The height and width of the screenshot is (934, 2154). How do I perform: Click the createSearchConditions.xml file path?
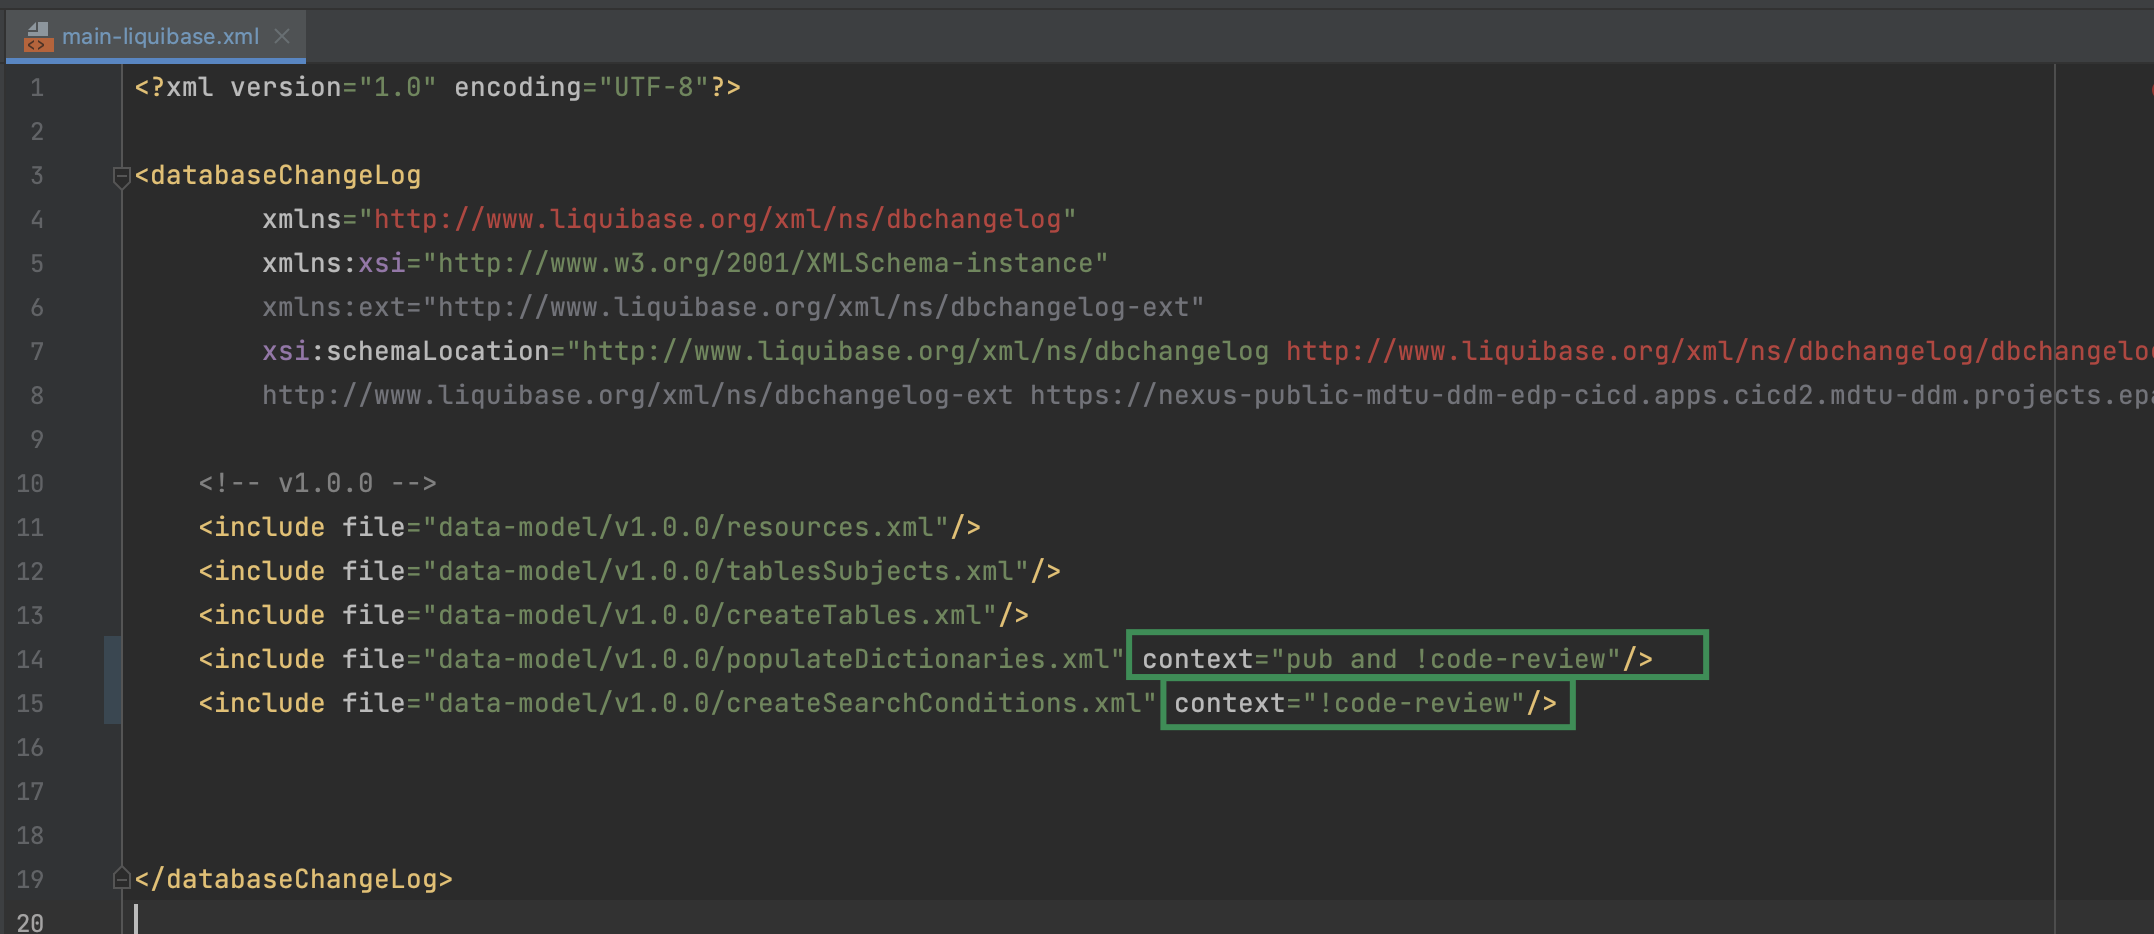point(789,704)
